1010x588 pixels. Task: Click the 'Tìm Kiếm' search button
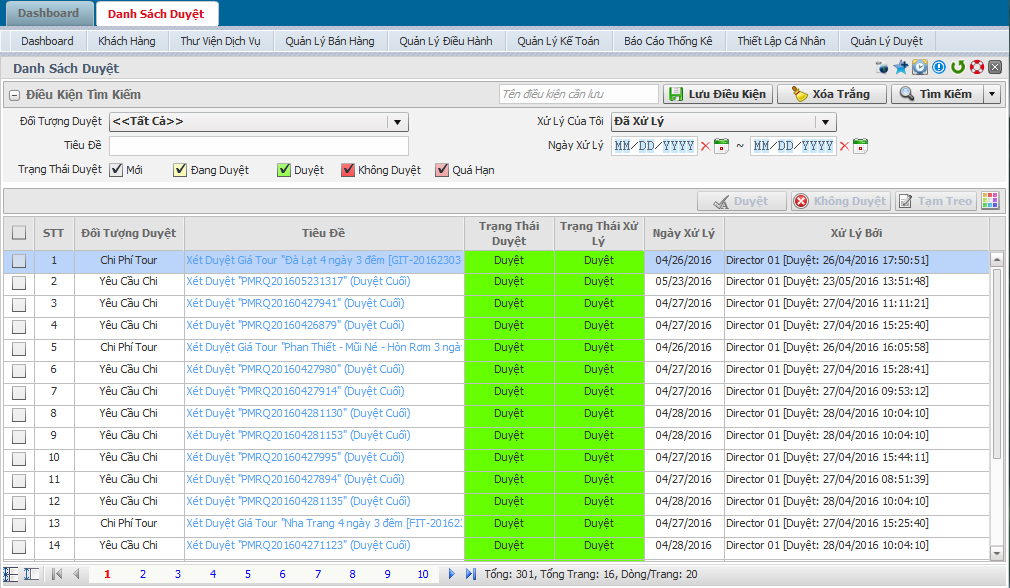click(936, 94)
